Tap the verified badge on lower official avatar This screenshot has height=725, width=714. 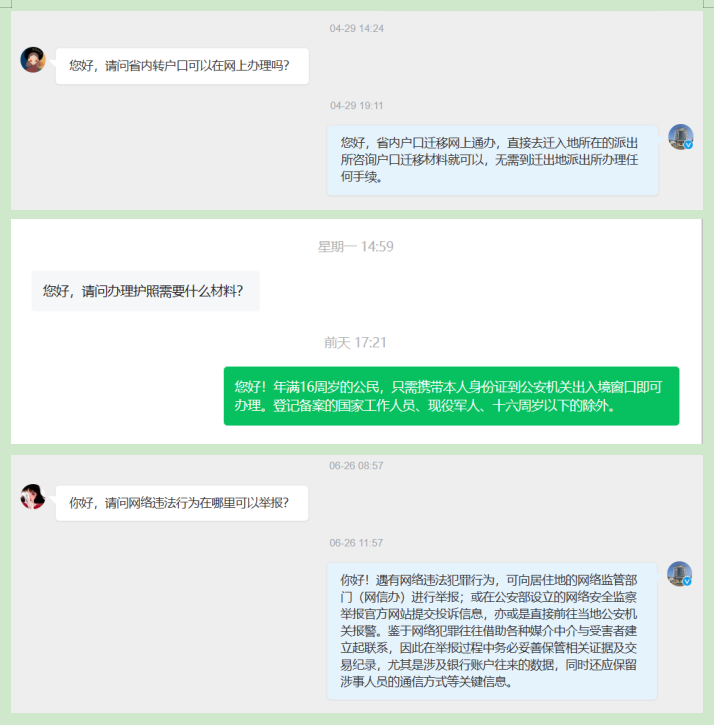[687, 581]
